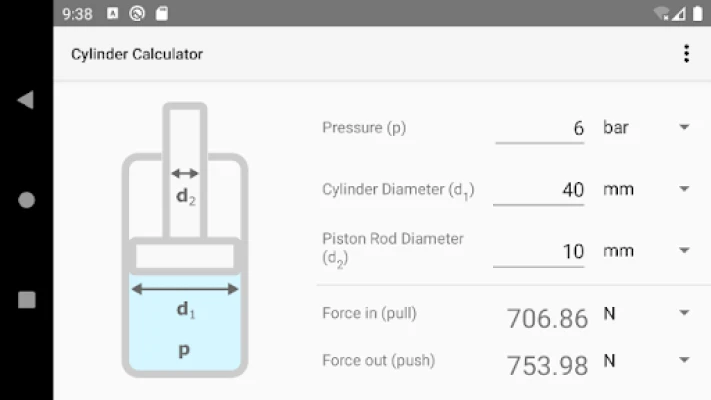Screen dimensions: 711x400
Task: Click the cylinder diagram d2 arrow
Action: pos(185,173)
